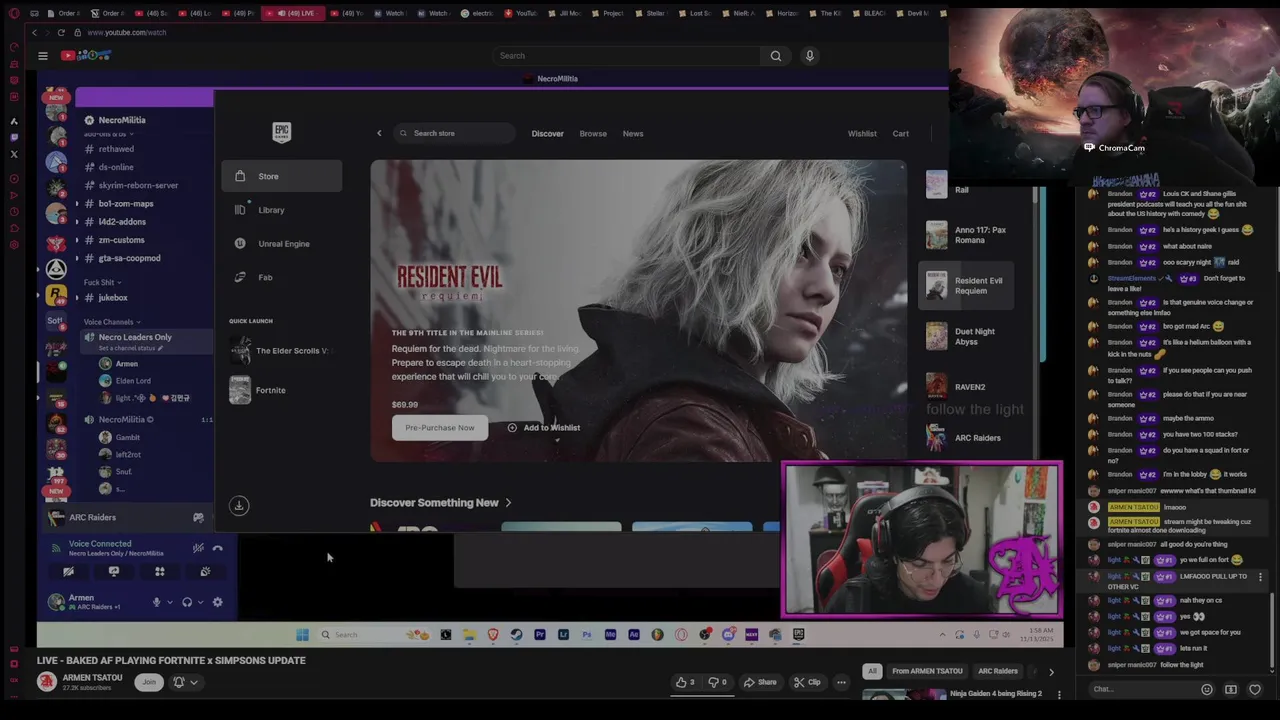
Task: Open the Super Chat dollar icon
Action: pyautogui.click(x=1231, y=689)
